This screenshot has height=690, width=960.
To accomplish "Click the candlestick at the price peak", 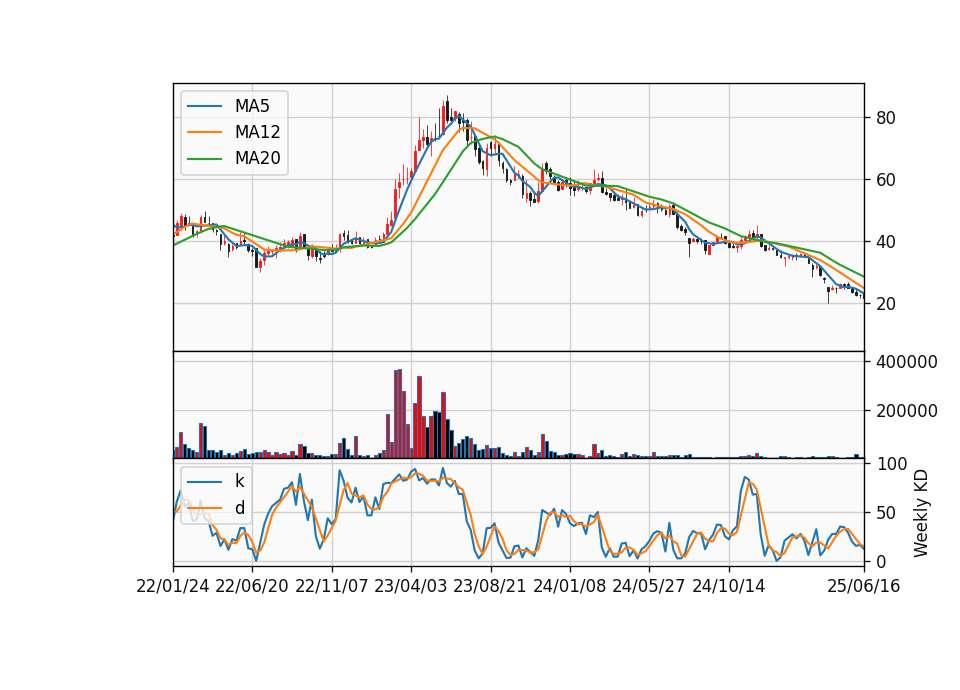I will point(448,110).
